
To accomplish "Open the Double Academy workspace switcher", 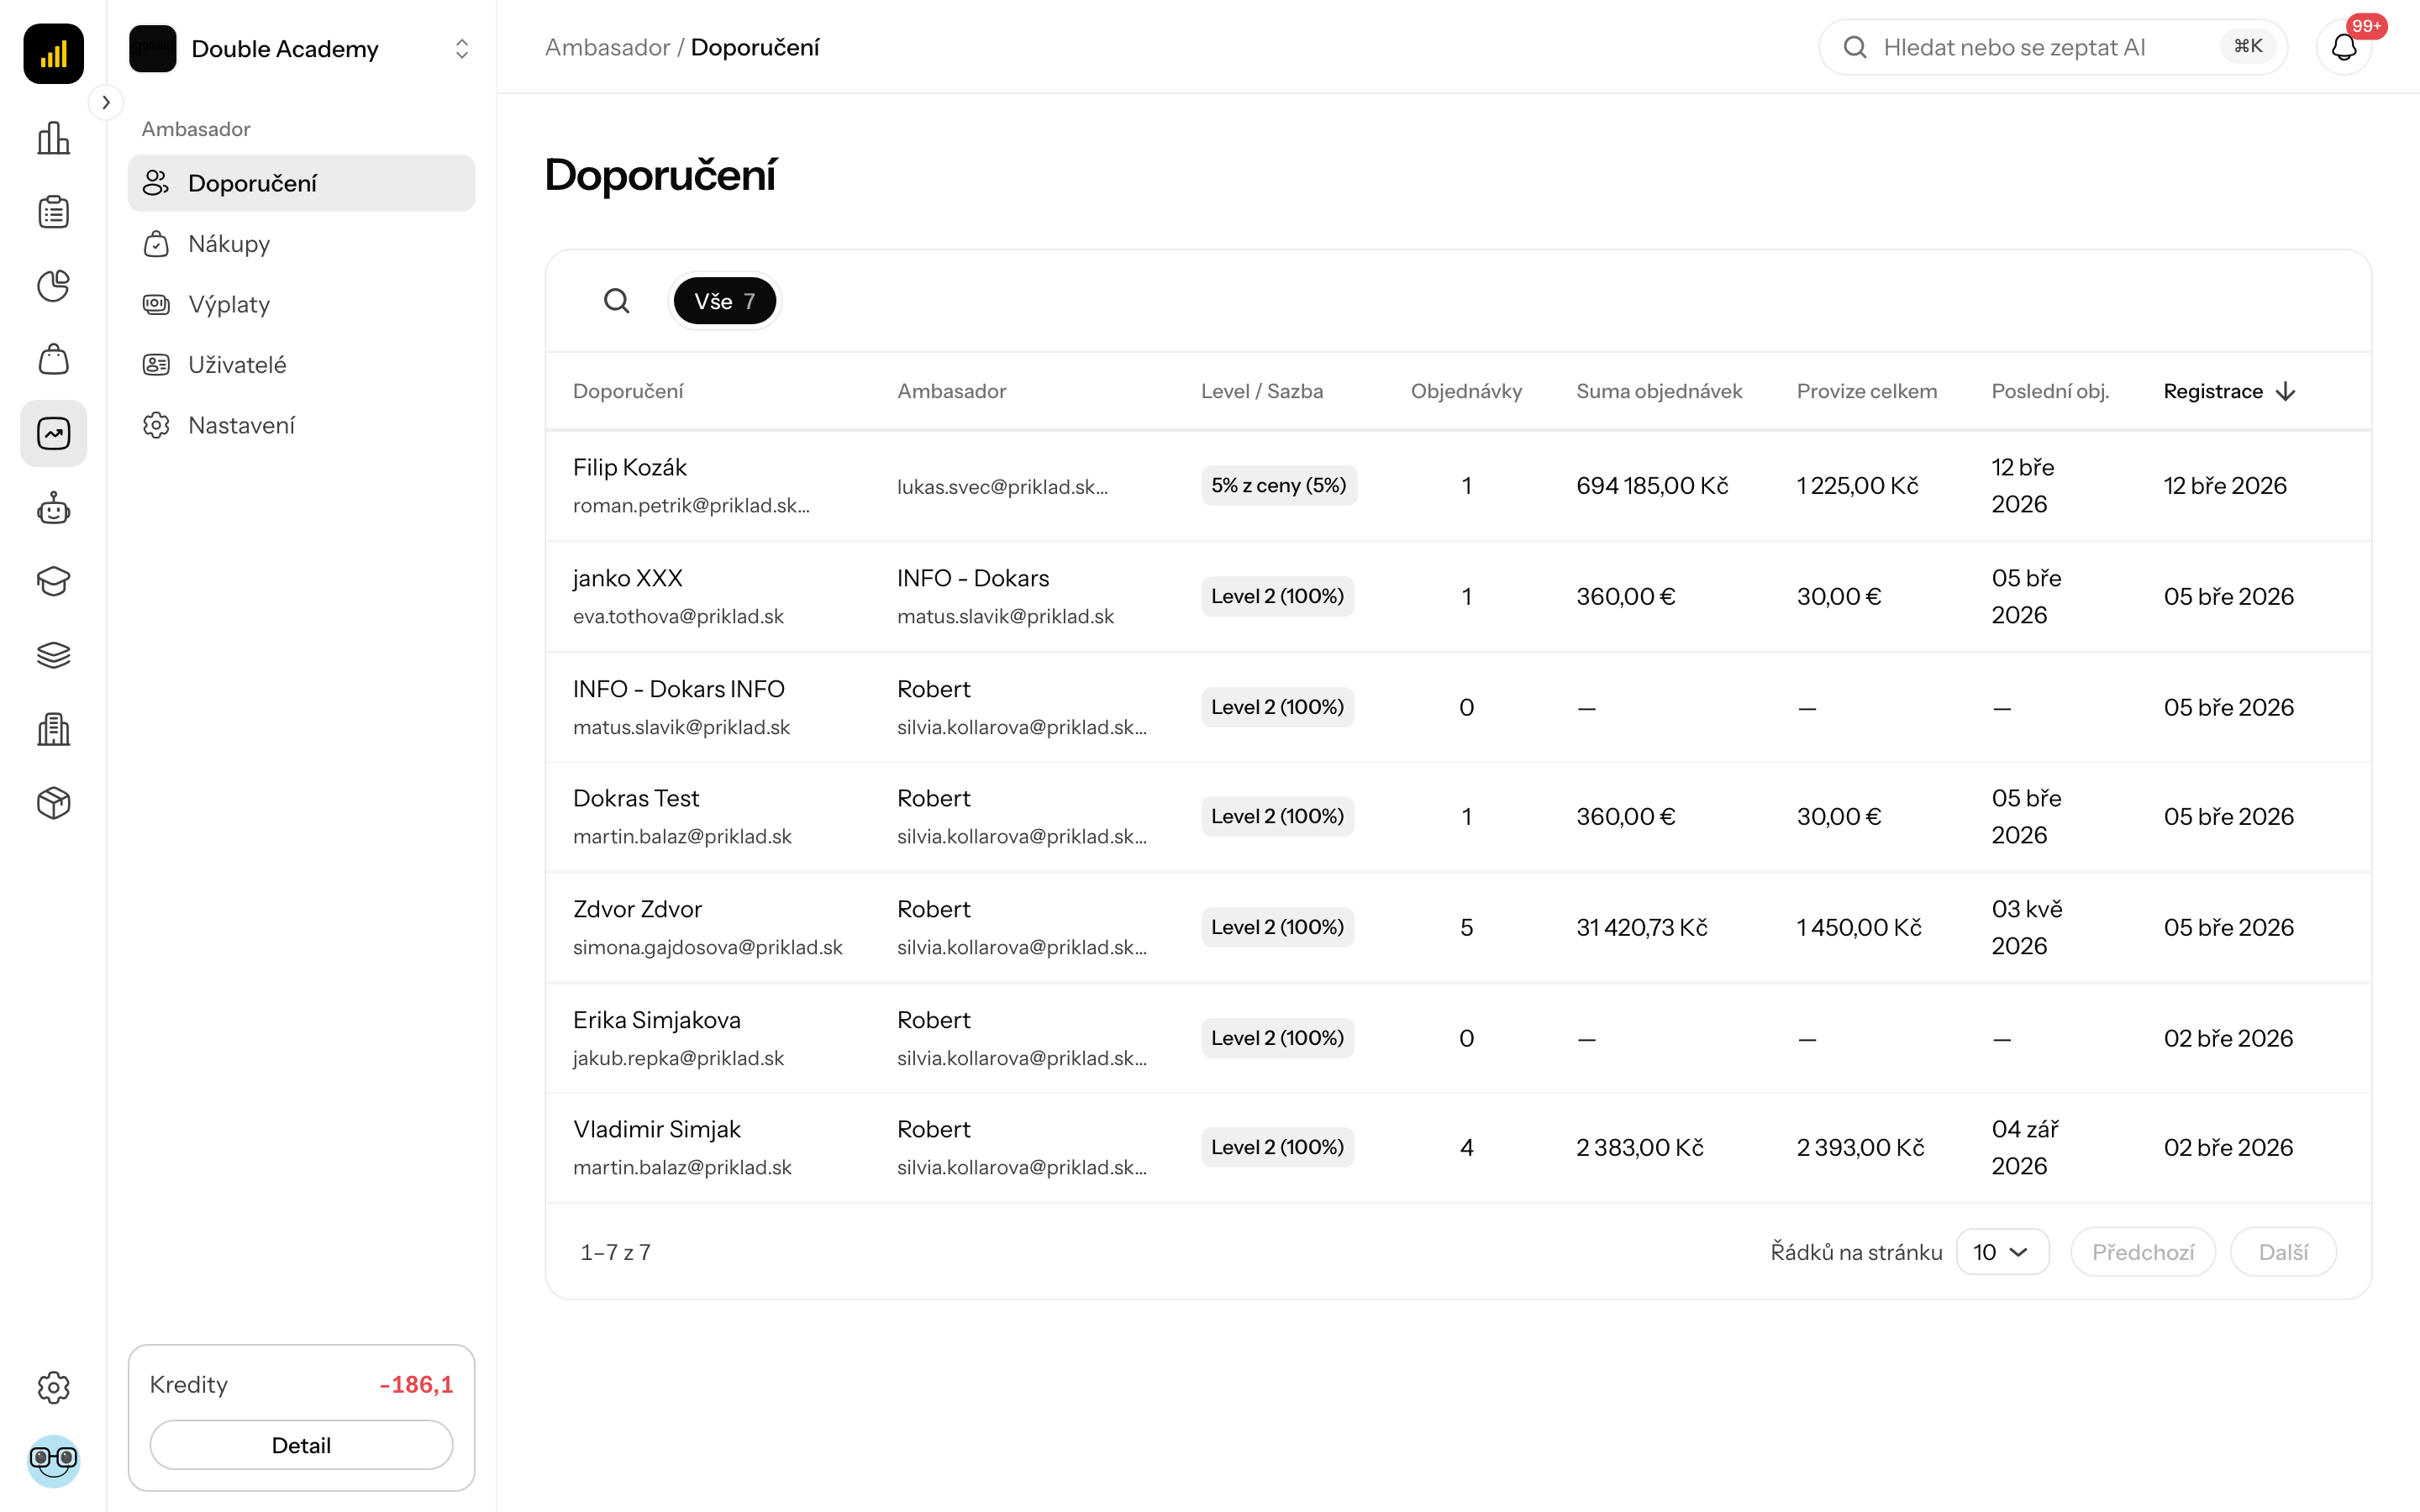I will pyautogui.click(x=301, y=48).
